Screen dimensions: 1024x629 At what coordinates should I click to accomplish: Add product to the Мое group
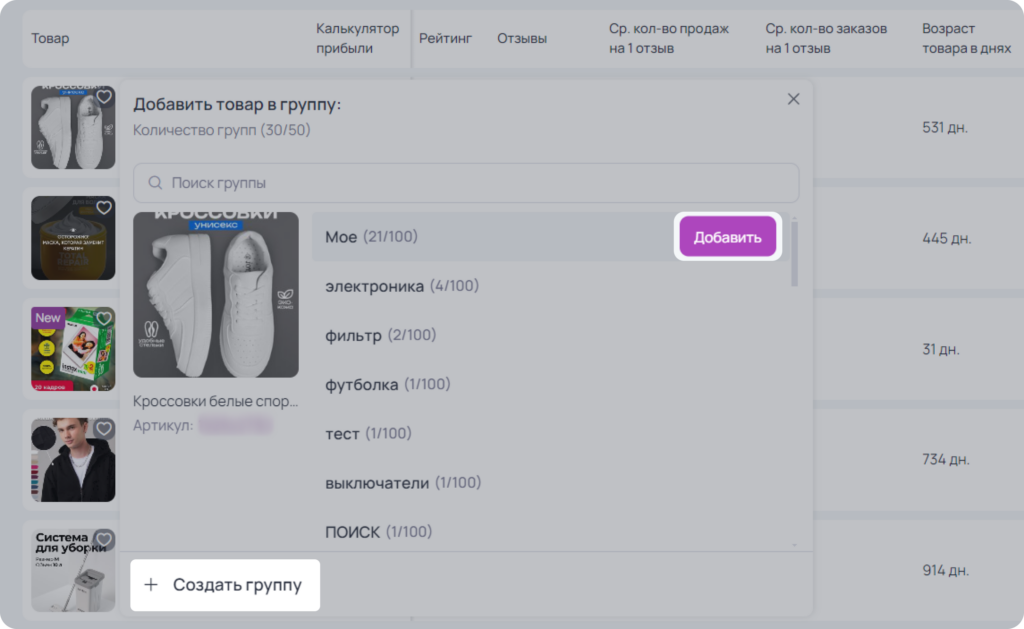click(728, 237)
